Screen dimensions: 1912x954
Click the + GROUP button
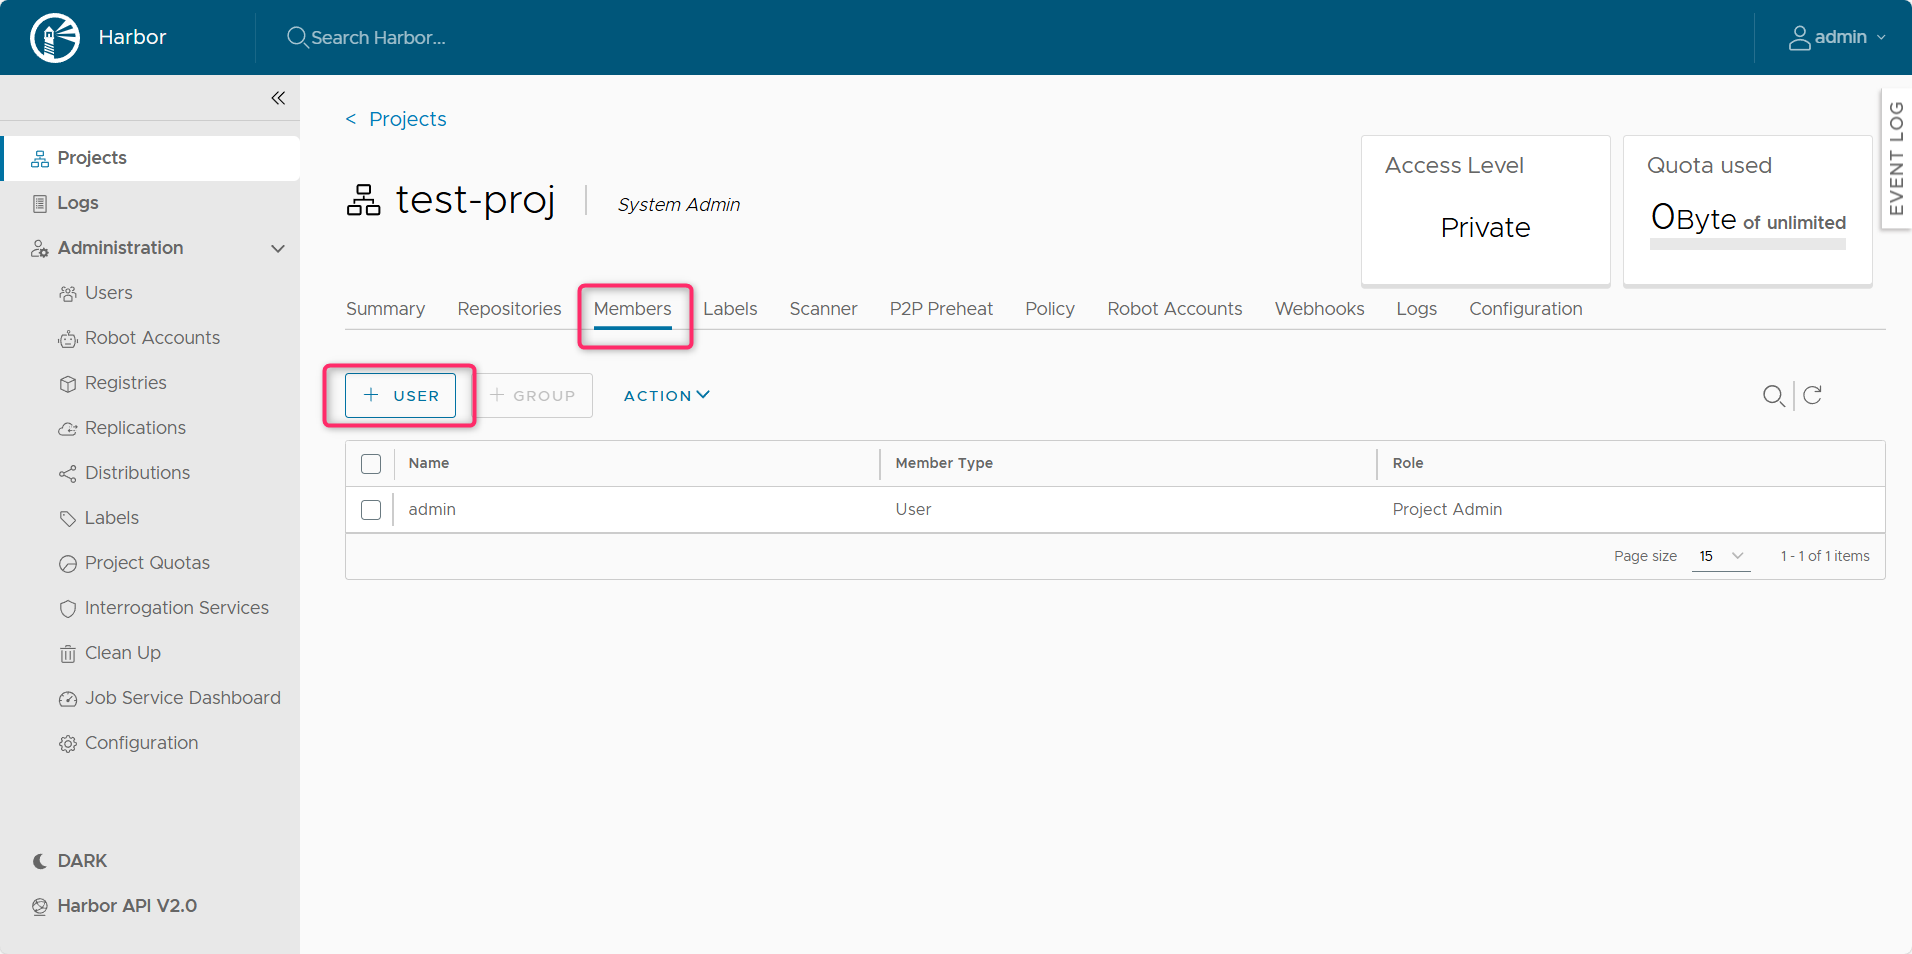click(533, 396)
